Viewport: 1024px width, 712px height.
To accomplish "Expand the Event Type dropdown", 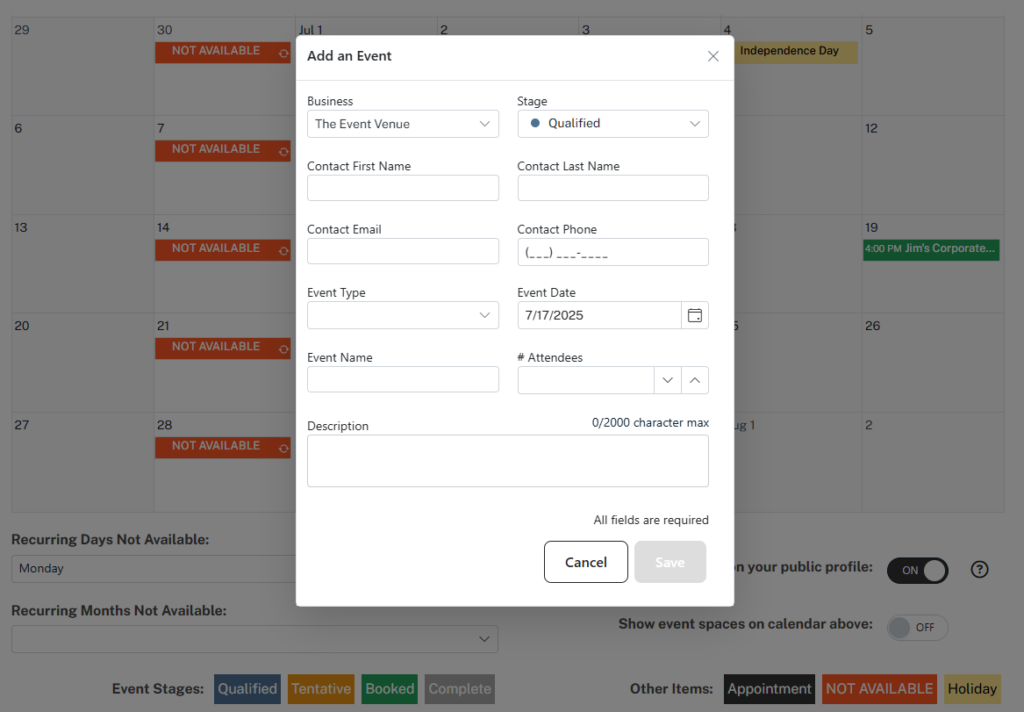I will [x=403, y=316].
